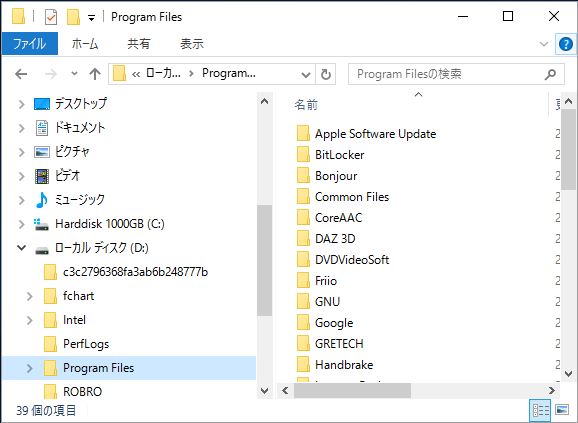Open the Quick Access Toolbar customize dropdown

pyautogui.click(x=91, y=18)
